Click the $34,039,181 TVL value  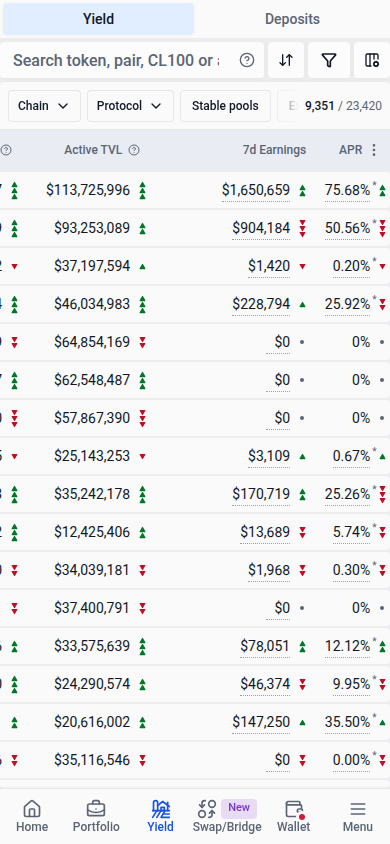tap(92, 570)
